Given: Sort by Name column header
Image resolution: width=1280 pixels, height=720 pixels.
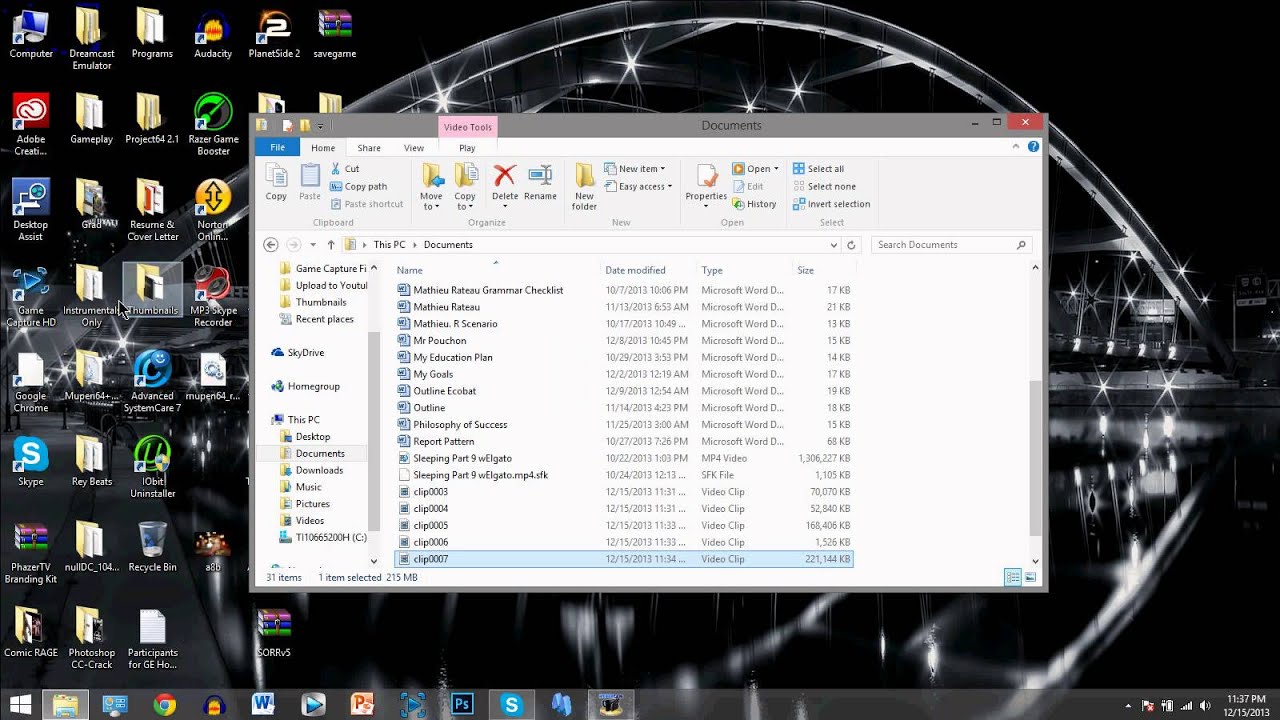Looking at the screenshot, I should (410, 270).
